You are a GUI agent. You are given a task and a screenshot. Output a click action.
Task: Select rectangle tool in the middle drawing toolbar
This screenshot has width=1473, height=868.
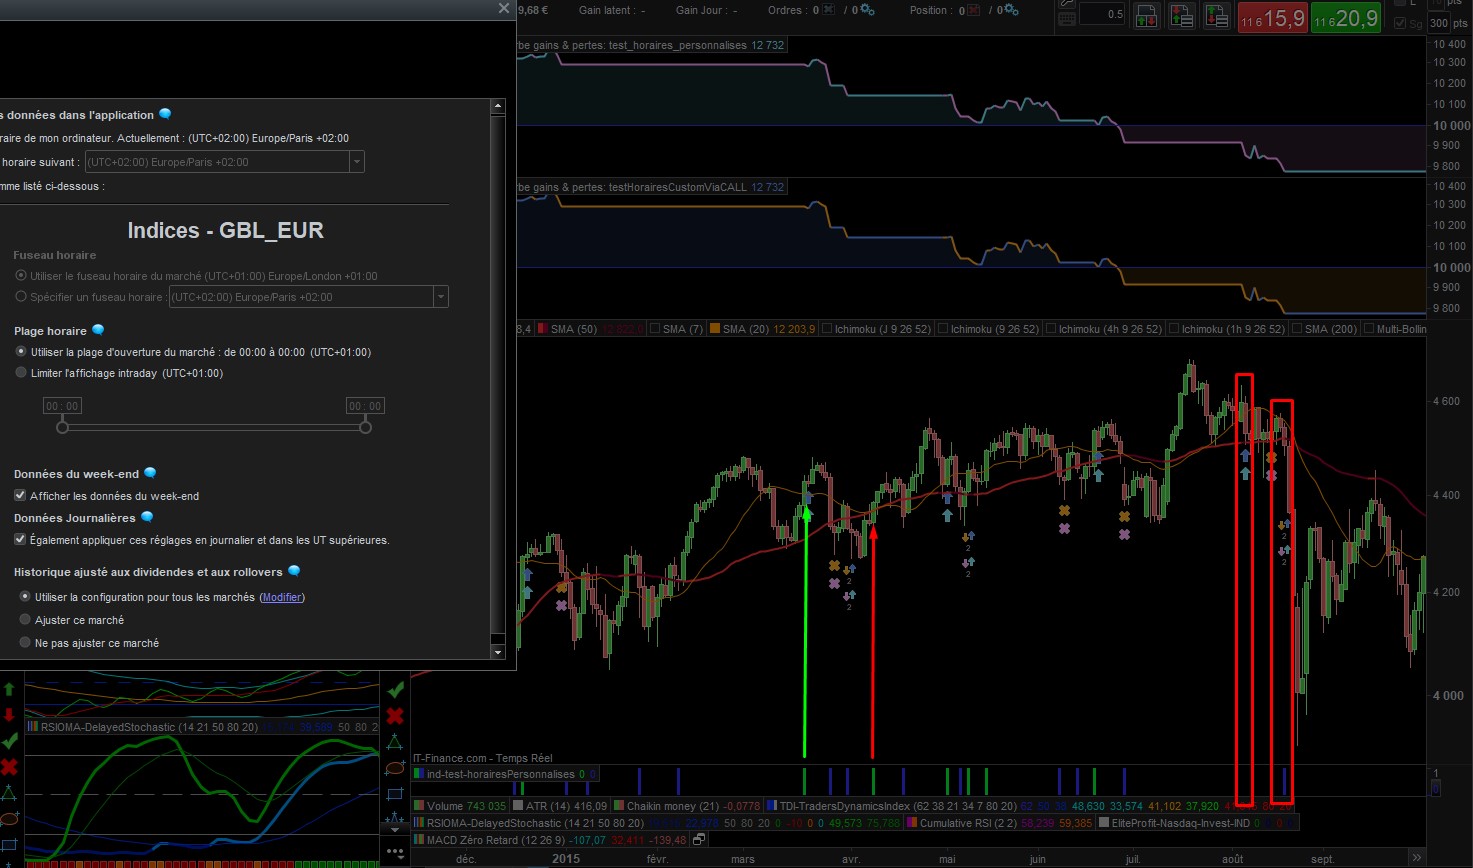click(395, 794)
